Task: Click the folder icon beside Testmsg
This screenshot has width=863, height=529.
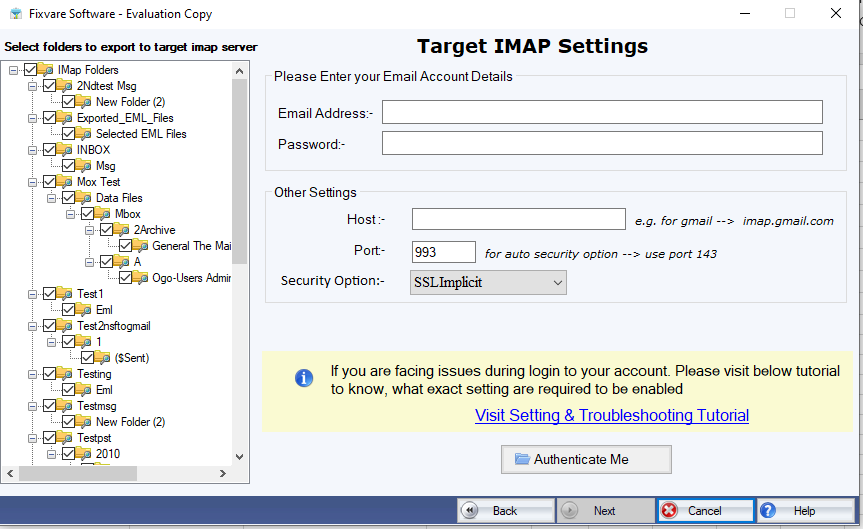Action: (x=65, y=406)
